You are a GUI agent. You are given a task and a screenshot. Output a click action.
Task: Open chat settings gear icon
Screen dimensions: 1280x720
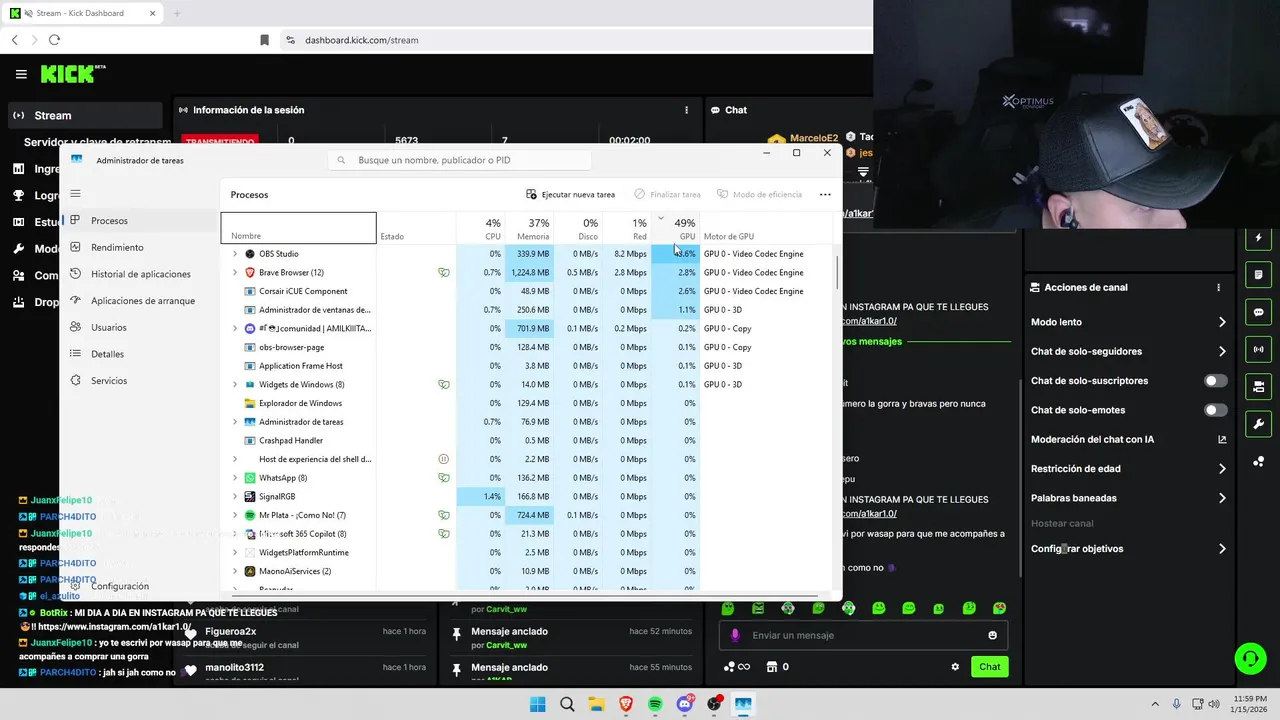coord(955,667)
